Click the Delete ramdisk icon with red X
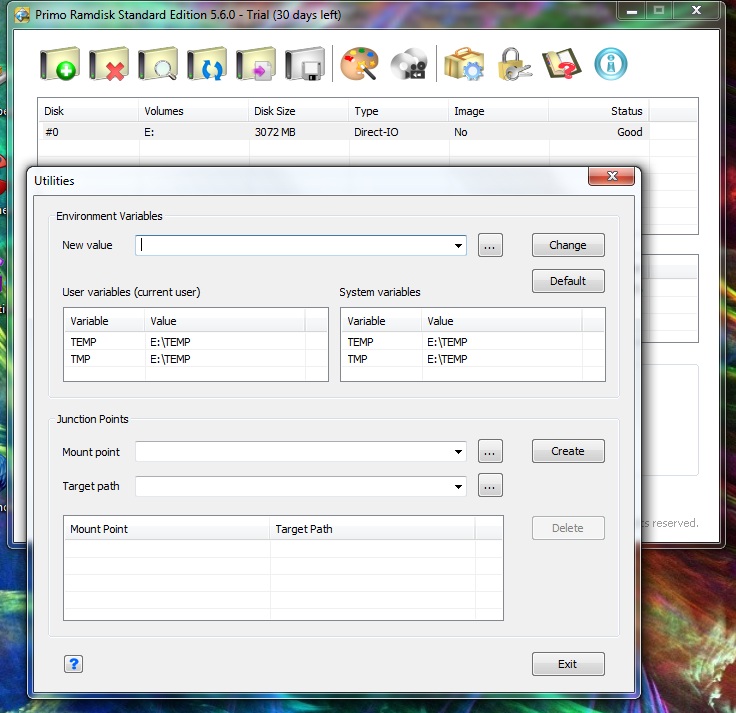Viewport: 736px width, 713px height. (109, 64)
